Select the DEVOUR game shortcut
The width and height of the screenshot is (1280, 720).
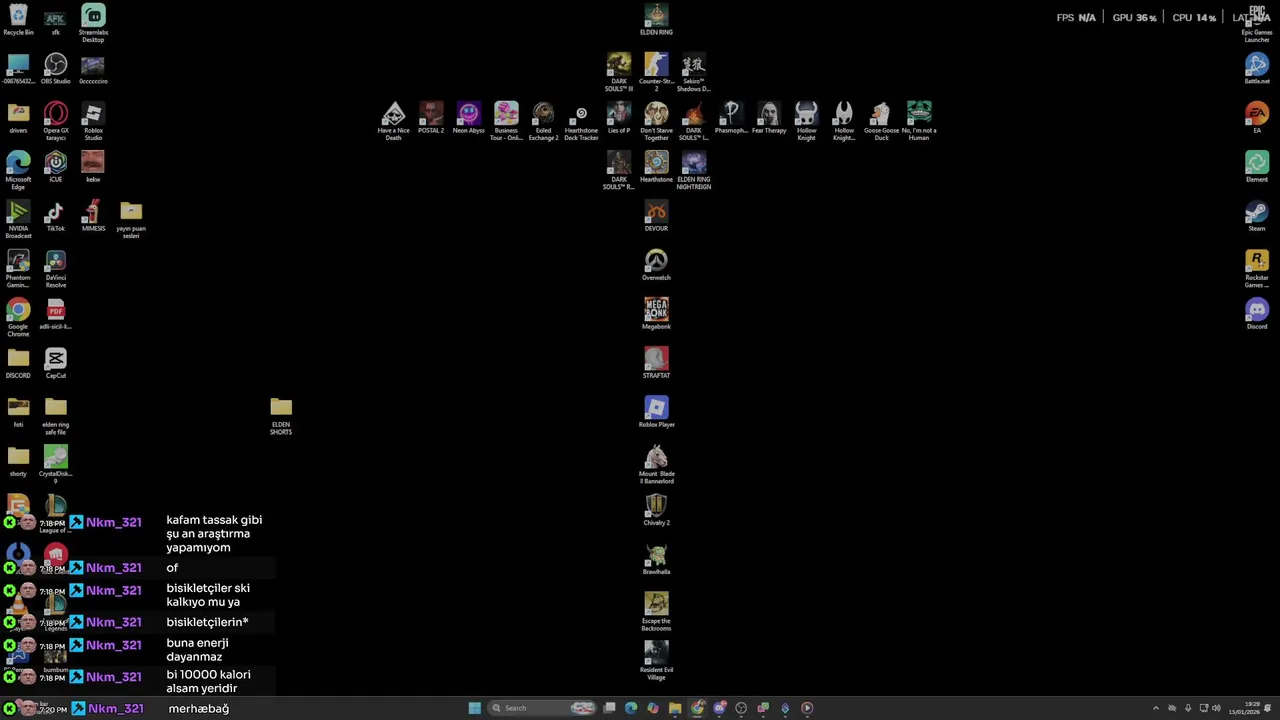(x=656, y=216)
